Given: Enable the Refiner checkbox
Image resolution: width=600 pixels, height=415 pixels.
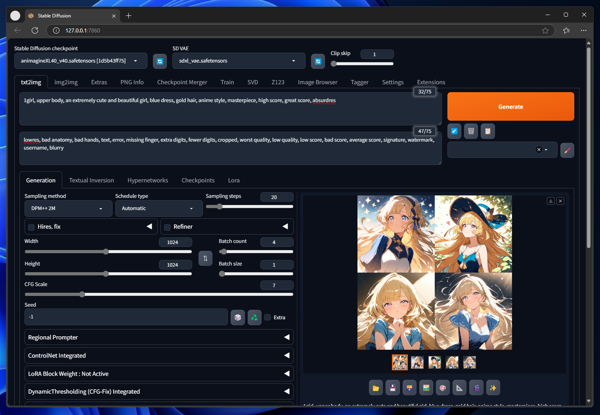Looking at the screenshot, I should [x=167, y=227].
